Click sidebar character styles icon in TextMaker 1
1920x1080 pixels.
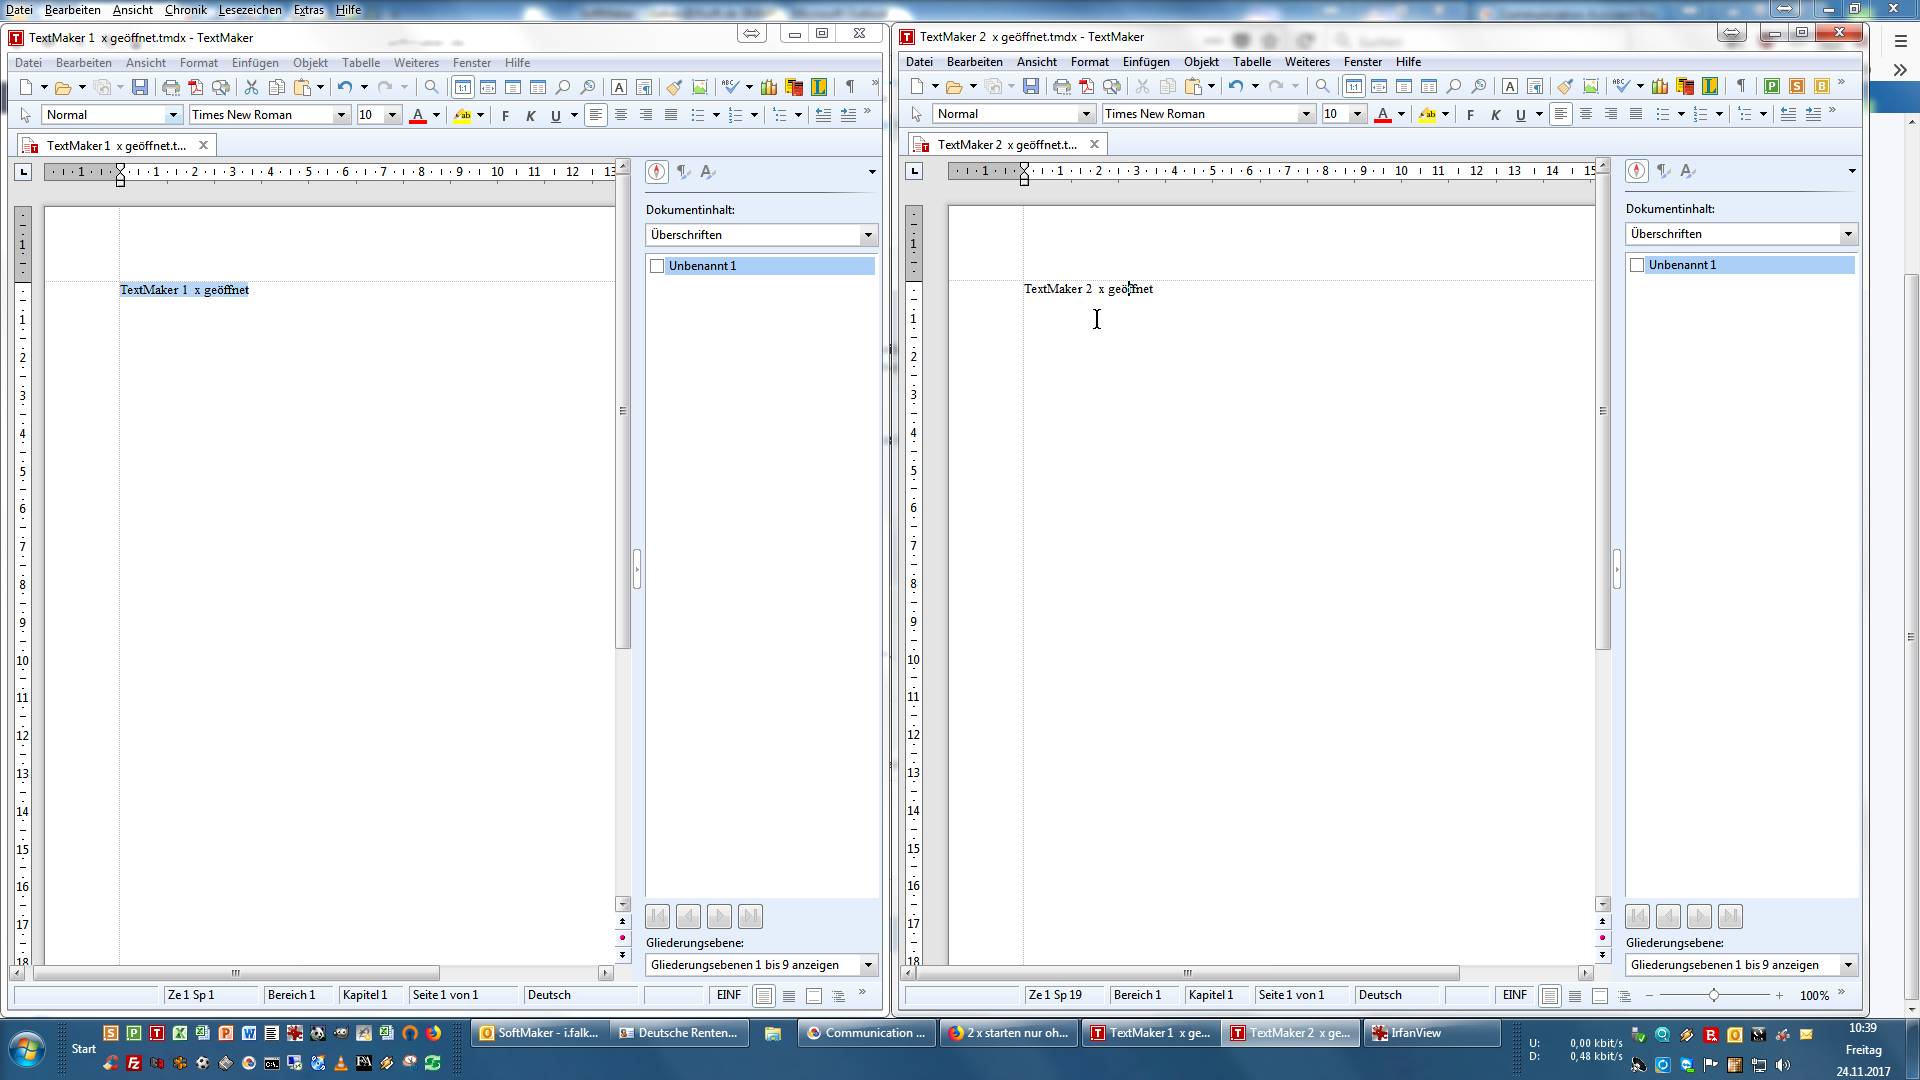click(x=708, y=172)
